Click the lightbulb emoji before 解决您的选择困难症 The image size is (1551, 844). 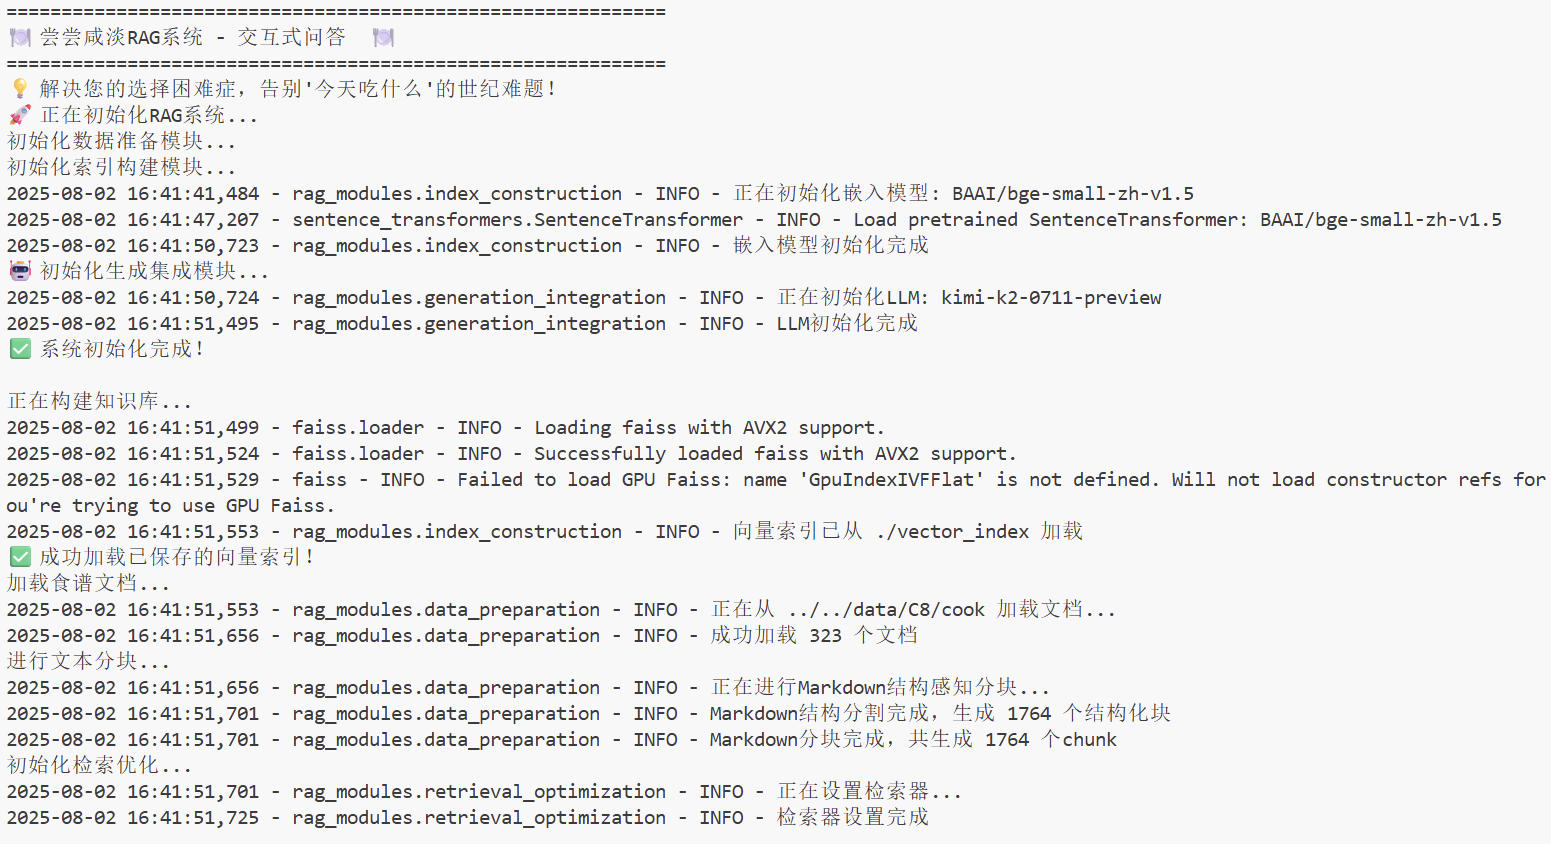[20, 89]
